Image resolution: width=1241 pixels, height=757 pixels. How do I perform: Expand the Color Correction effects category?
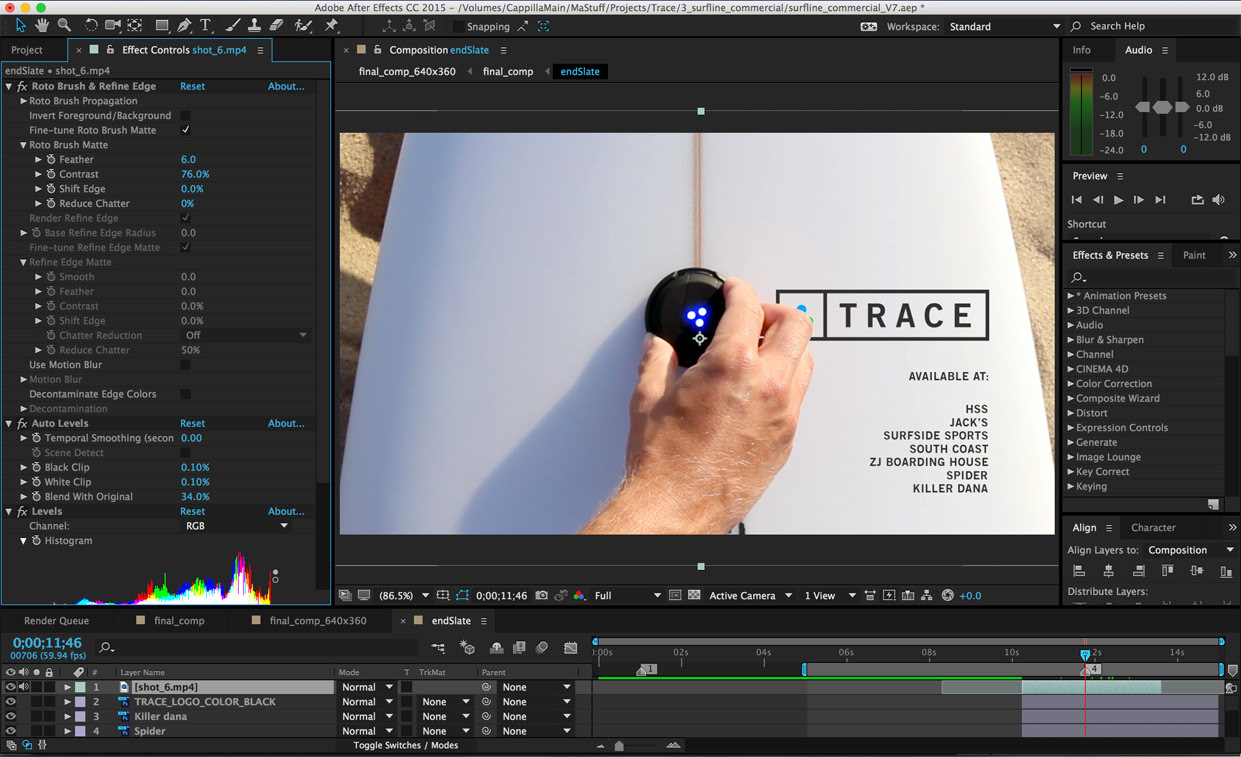(1071, 384)
